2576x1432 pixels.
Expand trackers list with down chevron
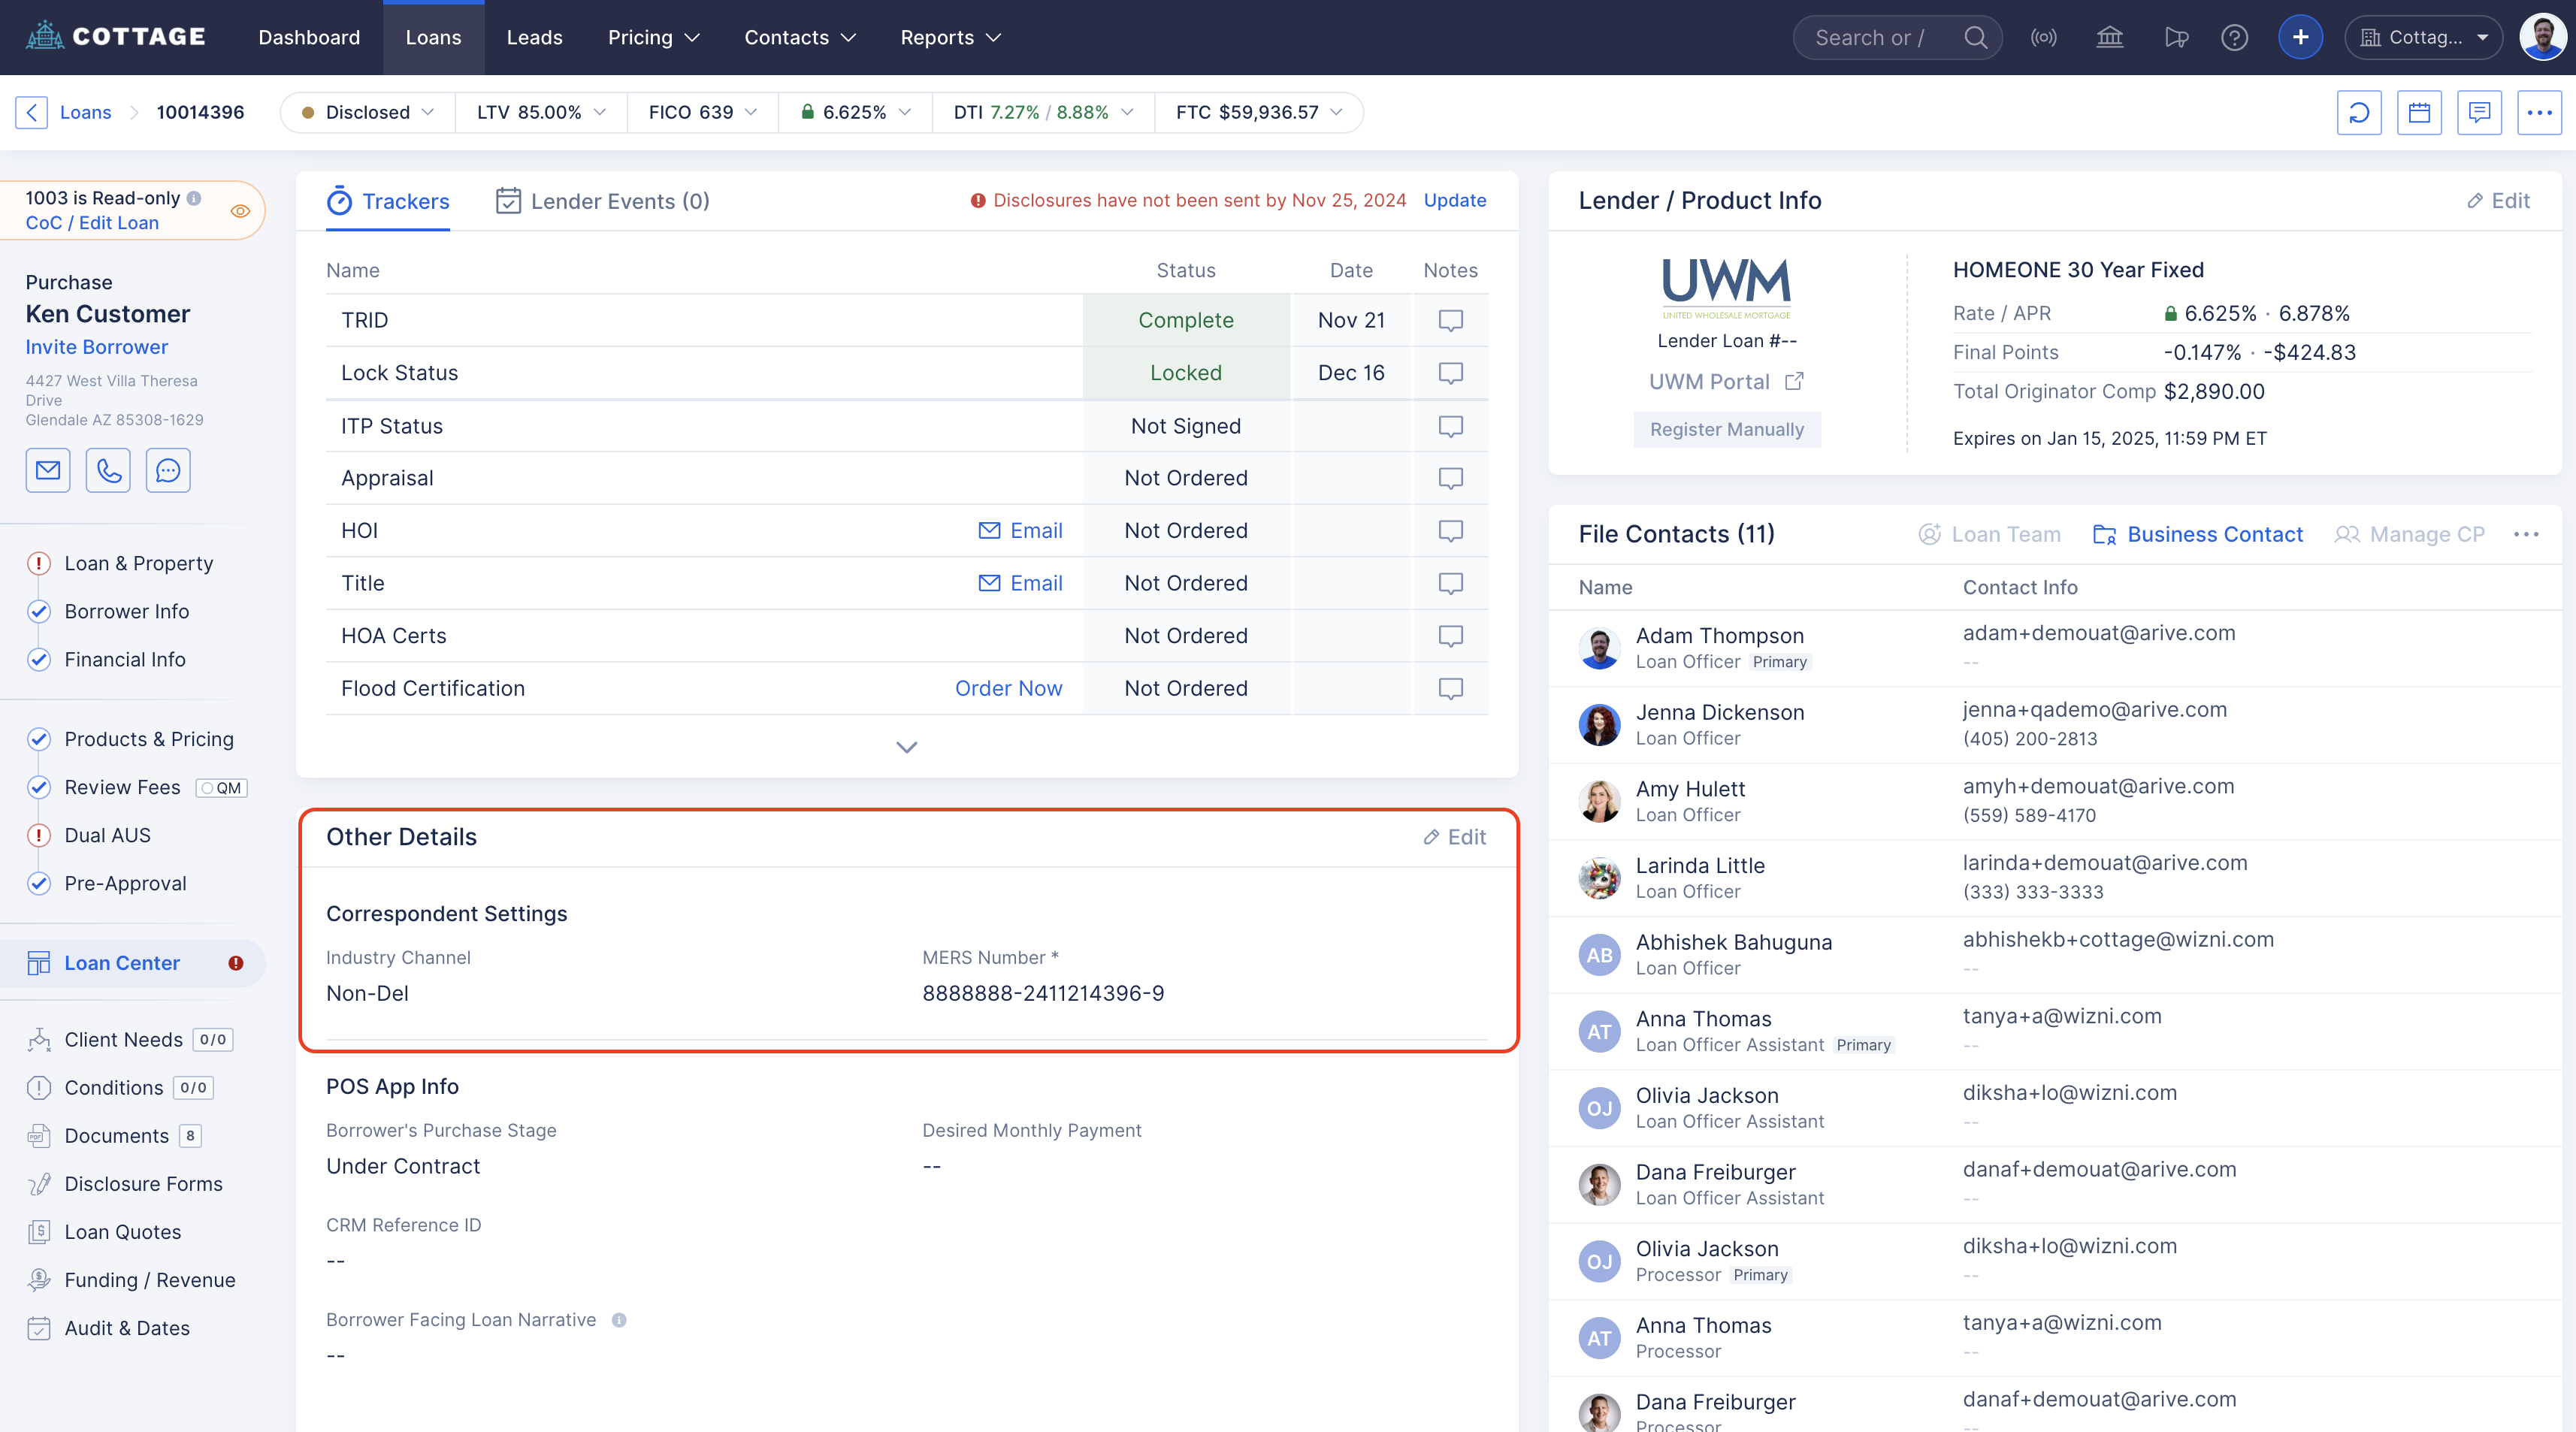click(x=906, y=747)
